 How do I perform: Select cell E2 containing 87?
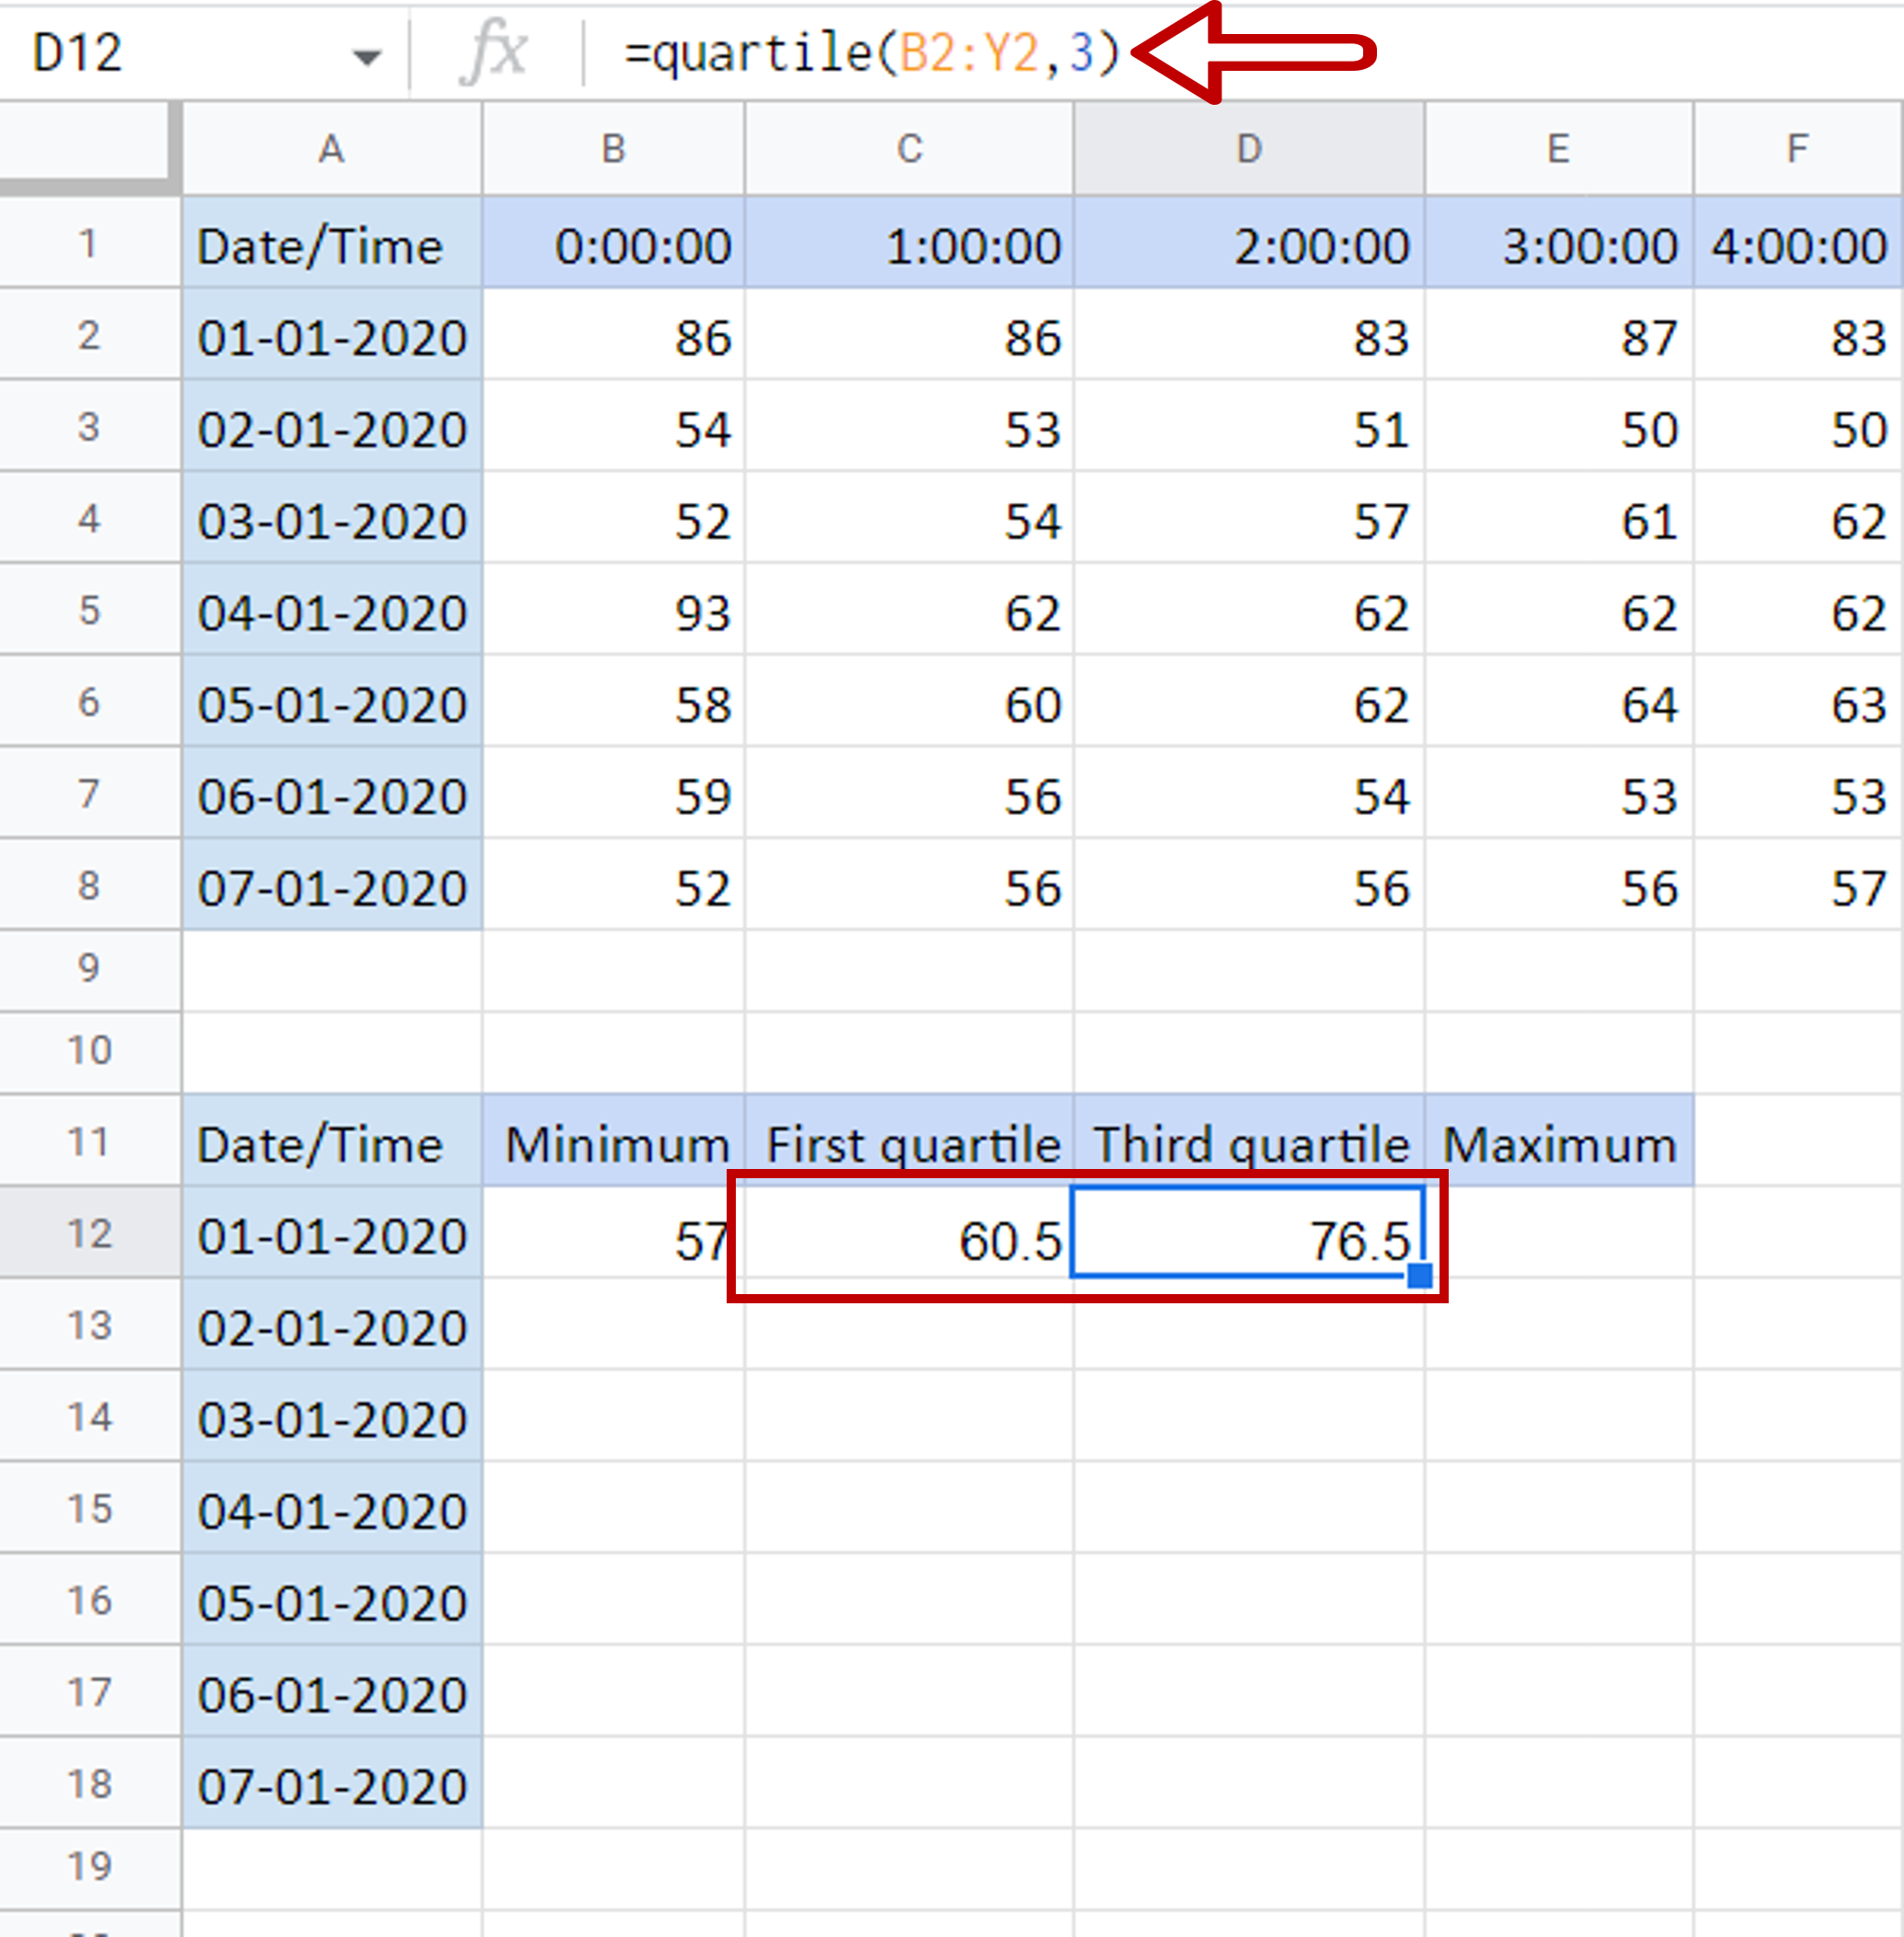(x=1559, y=334)
